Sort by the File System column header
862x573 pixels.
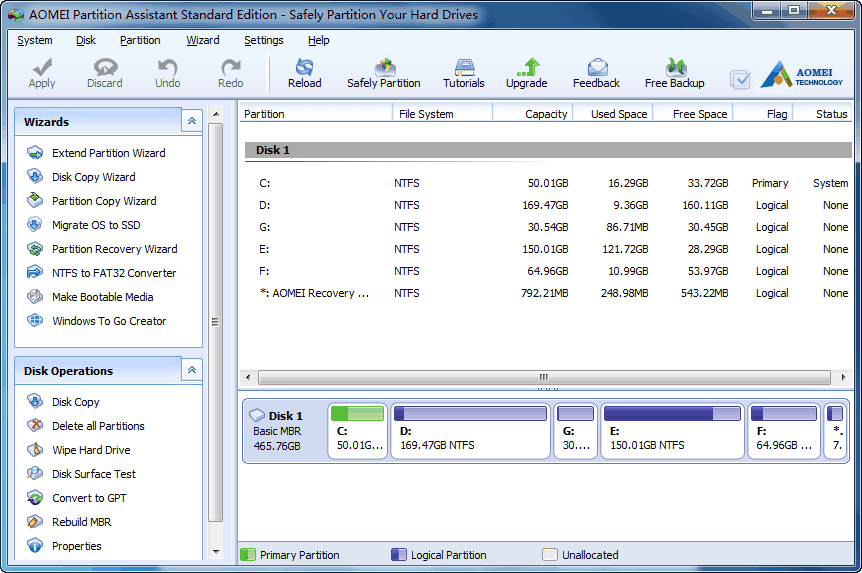click(443, 114)
